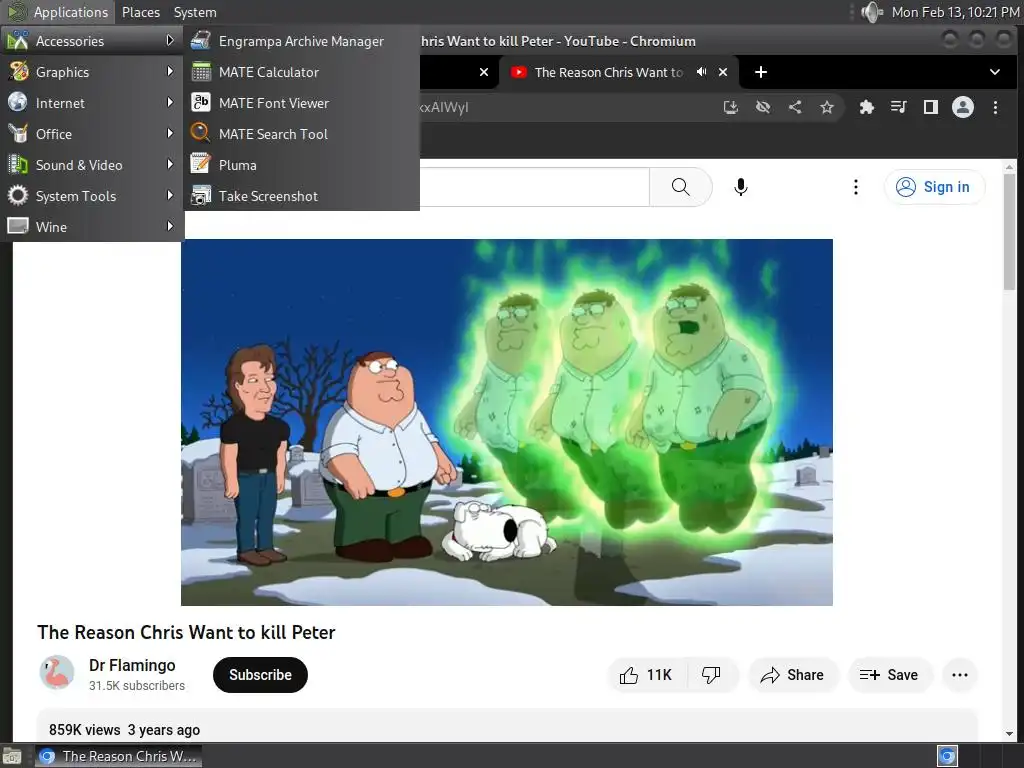This screenshot has height=768, width=1024.
Task: Click the Accessories submenu arrow
Action: 170,40
